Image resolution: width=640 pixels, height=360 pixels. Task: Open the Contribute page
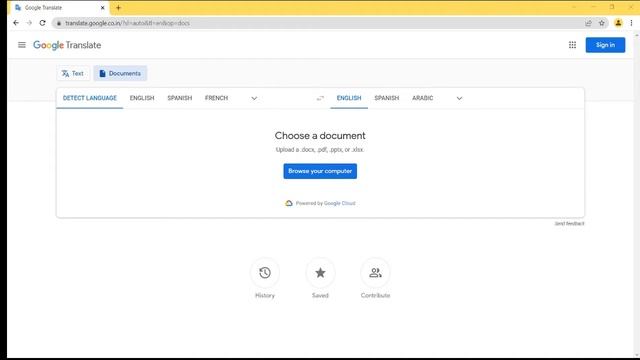376,278
